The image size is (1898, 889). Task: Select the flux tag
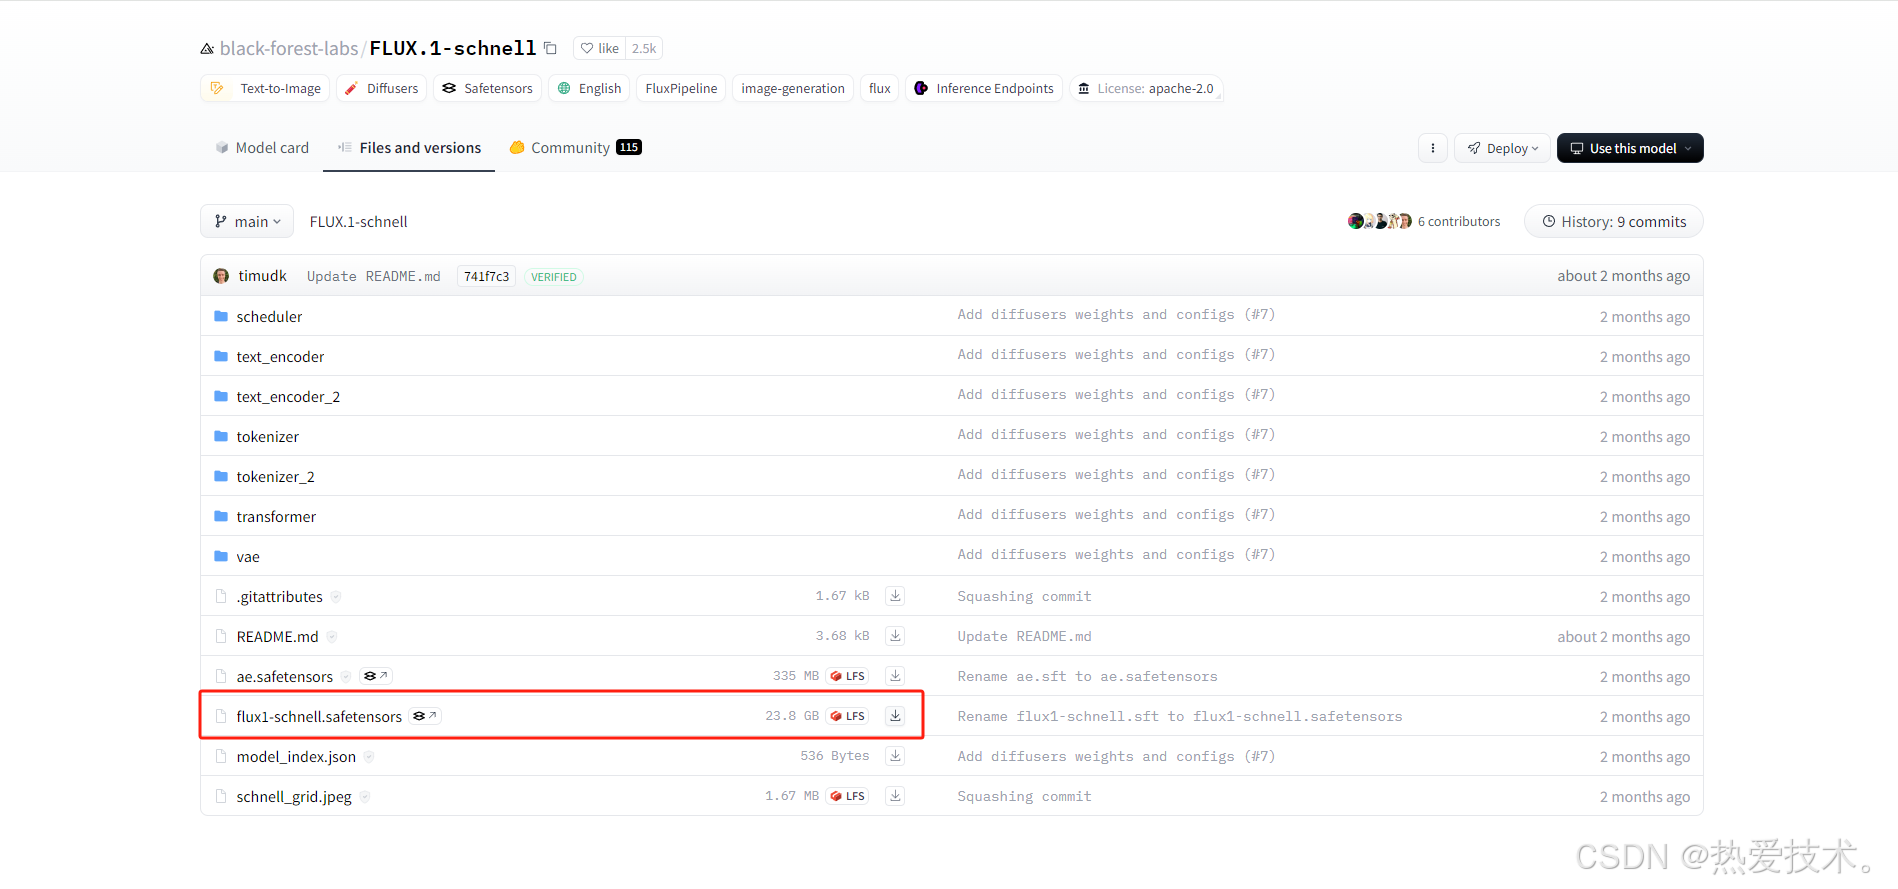tap(880, 88)
